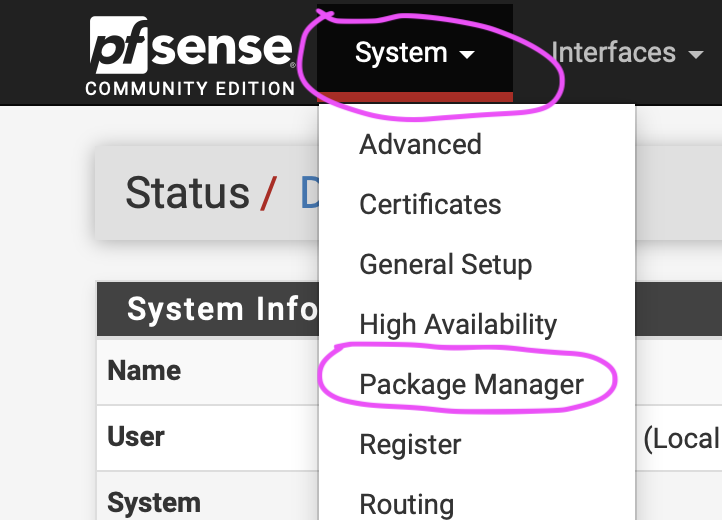
Task: Click the Status breadcrumb text
Action: 187,192
